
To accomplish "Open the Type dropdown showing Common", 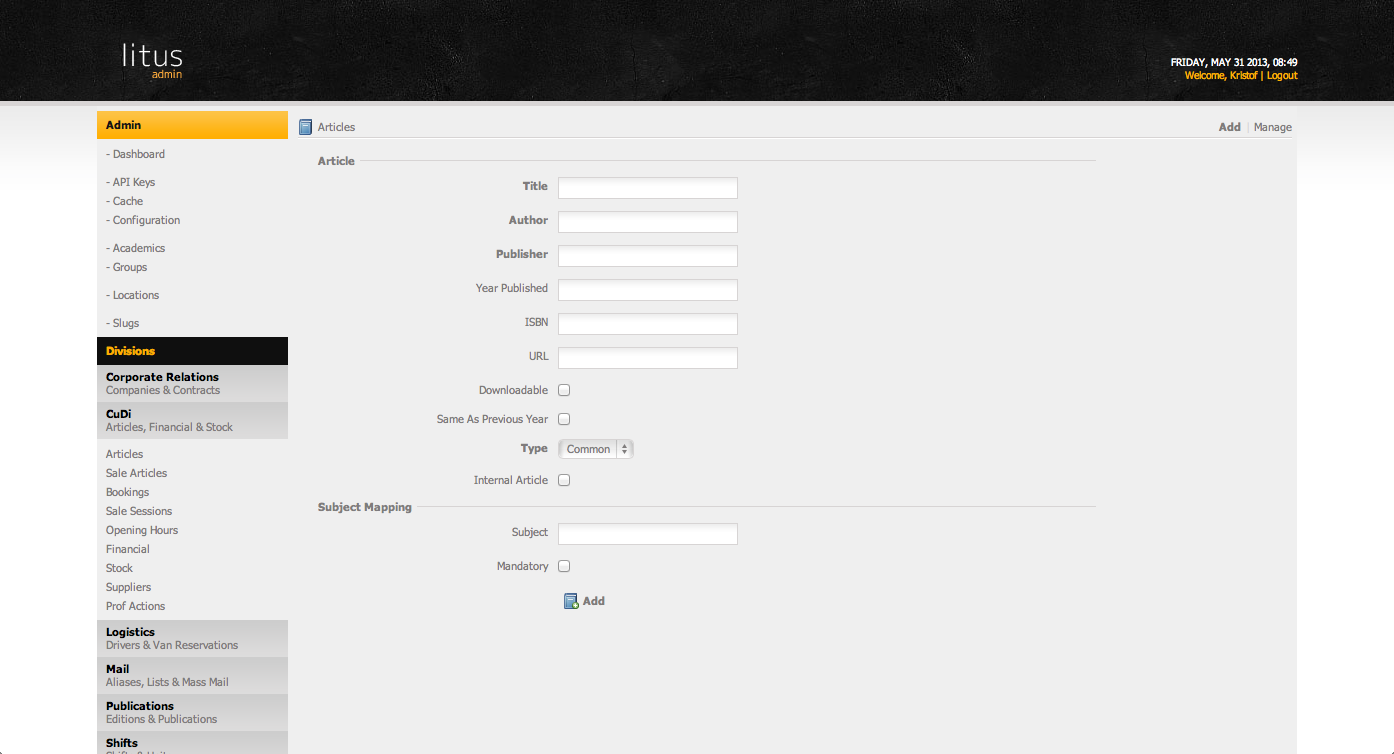I will 596,449.
